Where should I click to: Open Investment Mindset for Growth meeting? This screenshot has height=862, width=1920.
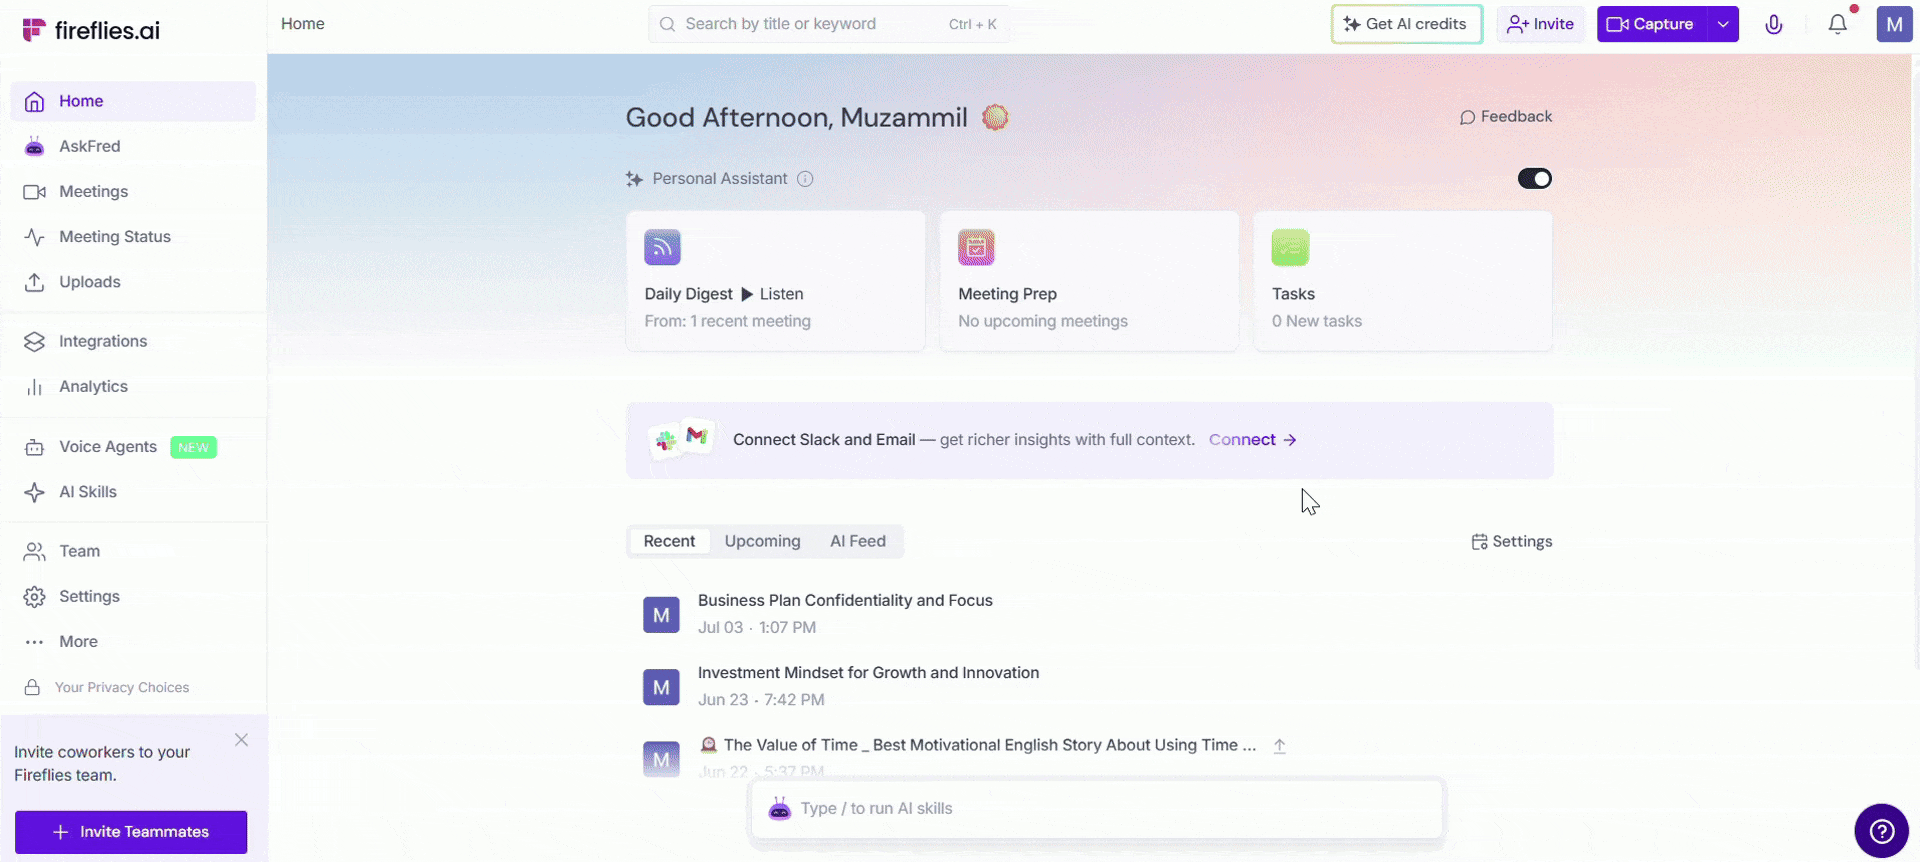[868, 673]
